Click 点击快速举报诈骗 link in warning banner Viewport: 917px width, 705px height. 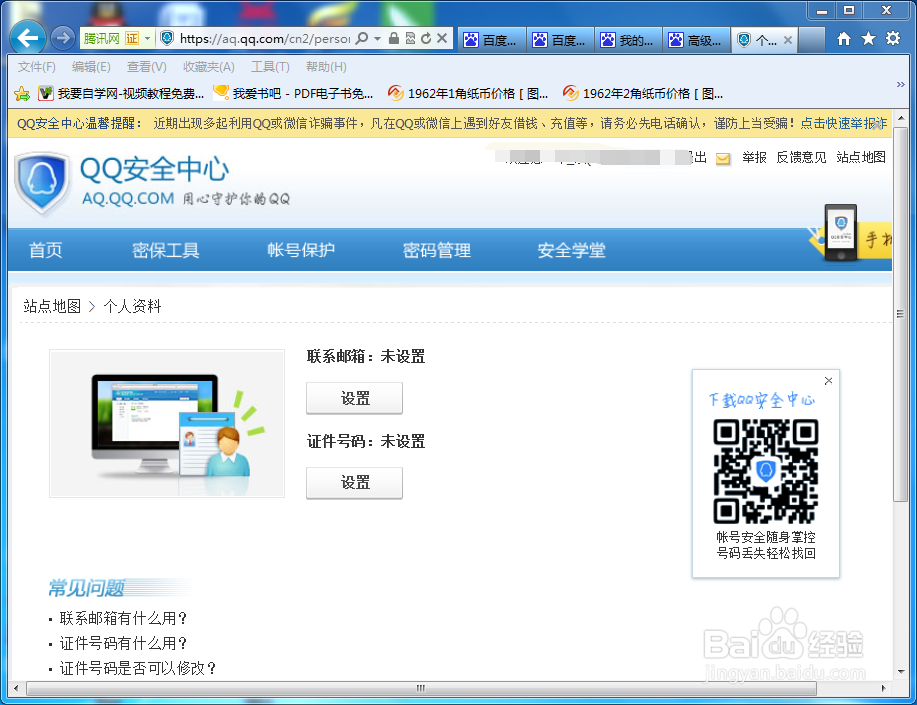point(843,123)
